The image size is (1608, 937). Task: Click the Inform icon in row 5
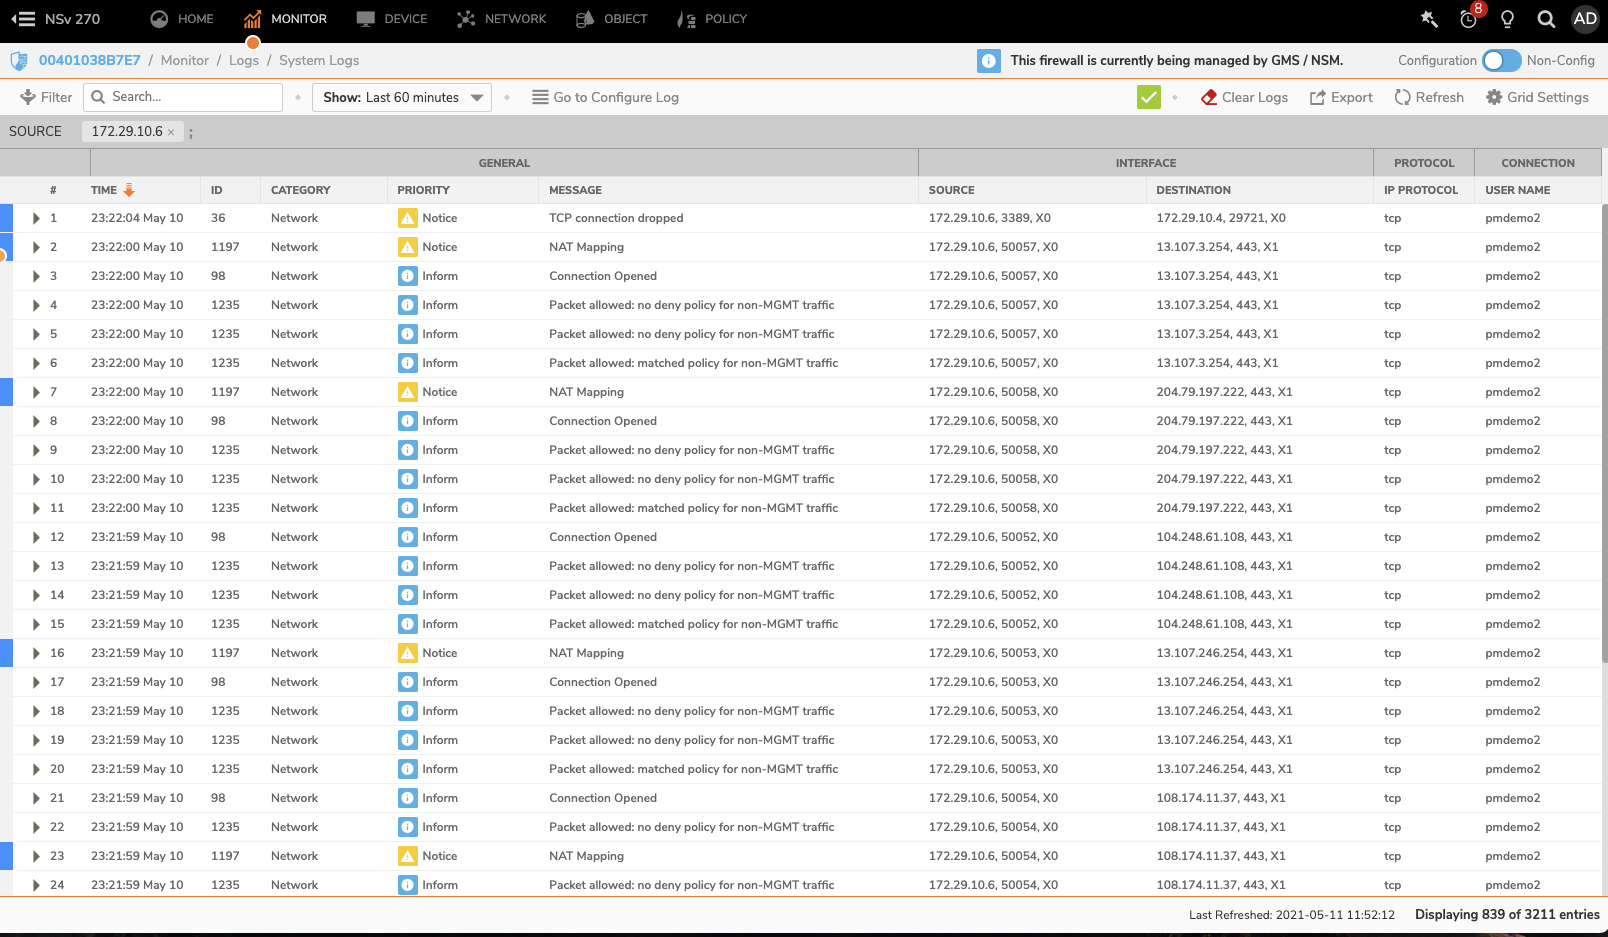408,334
